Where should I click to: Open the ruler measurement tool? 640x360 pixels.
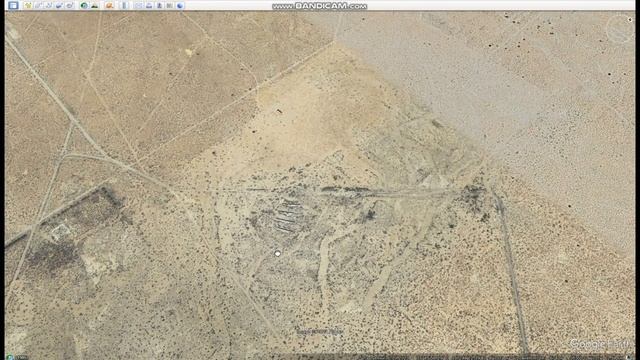point(124,5)
